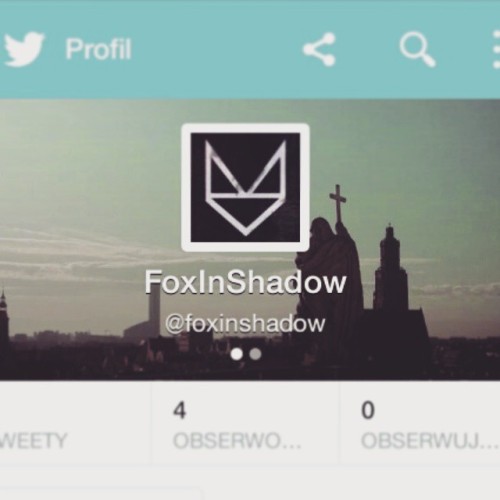500x500 pixels.
Task: Switch to the second gray page dot
Action: (x=256, y=354)
